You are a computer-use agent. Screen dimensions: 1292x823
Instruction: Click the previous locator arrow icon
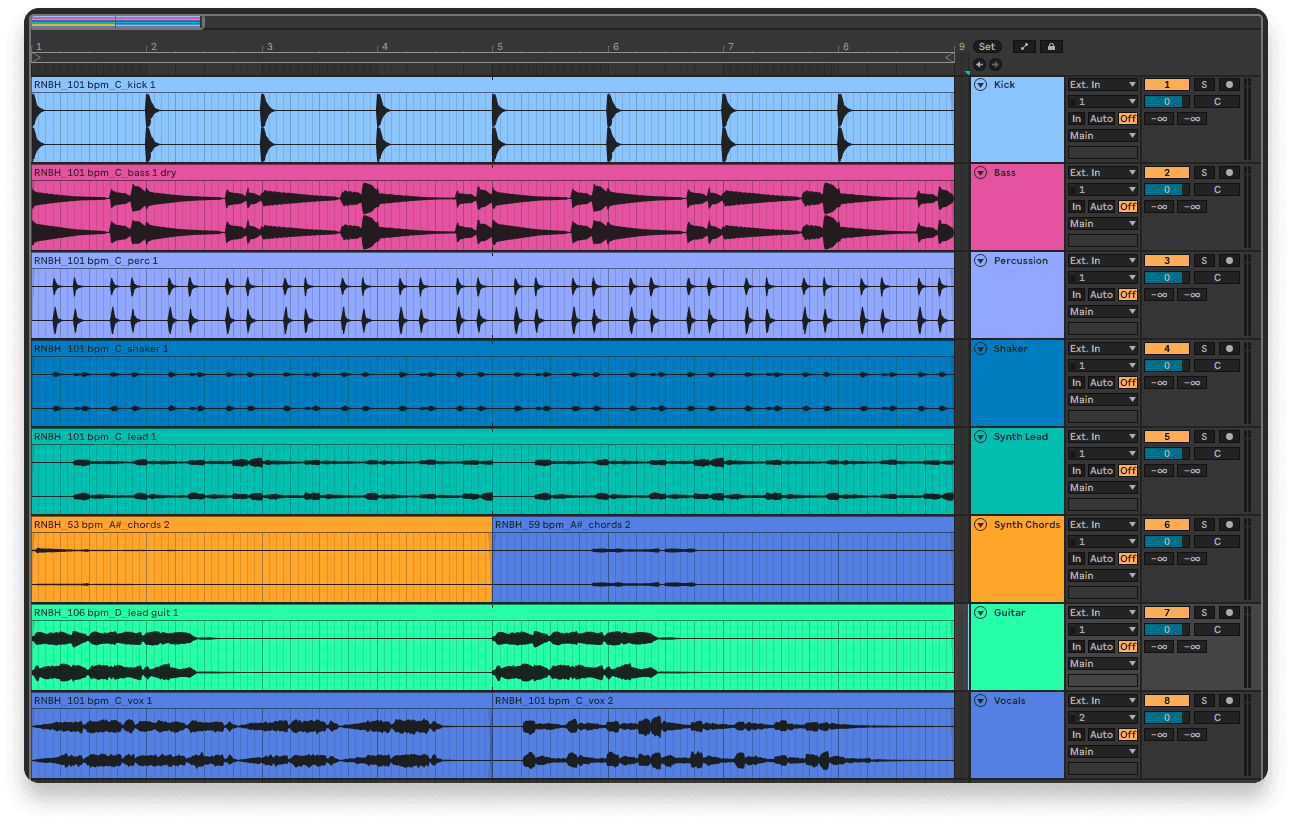(x=979, y=64)
